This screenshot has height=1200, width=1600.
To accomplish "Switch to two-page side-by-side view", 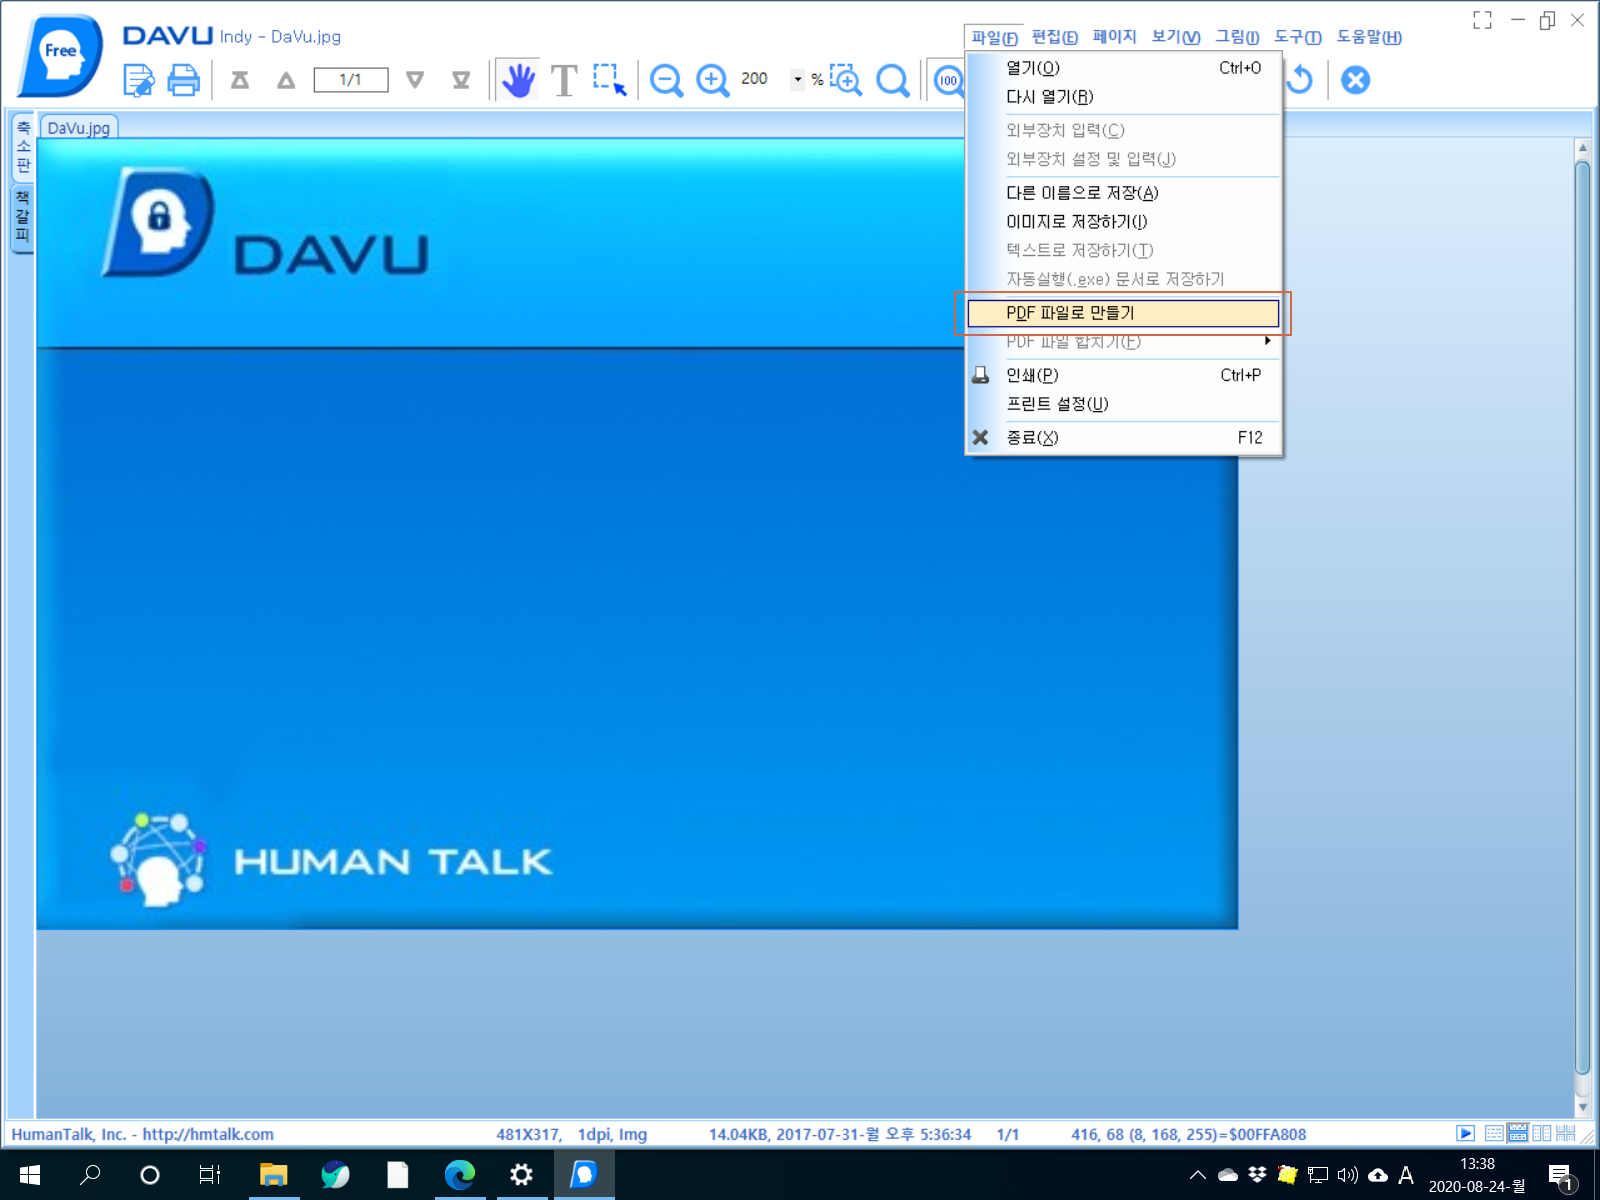I will (x=1542, y=1133).
